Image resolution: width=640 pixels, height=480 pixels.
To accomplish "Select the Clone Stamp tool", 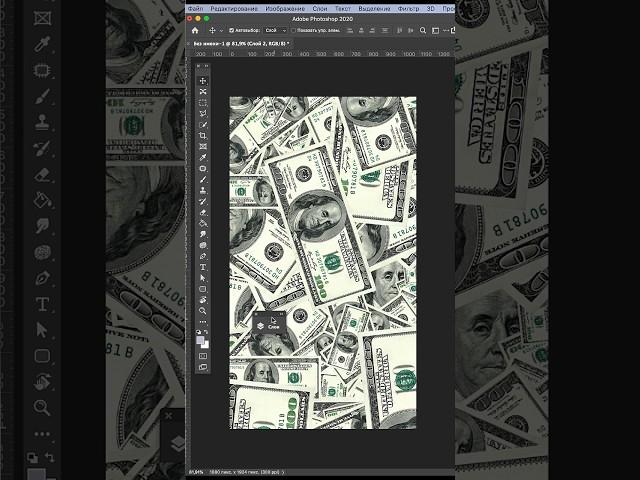I will coord(203,191).
